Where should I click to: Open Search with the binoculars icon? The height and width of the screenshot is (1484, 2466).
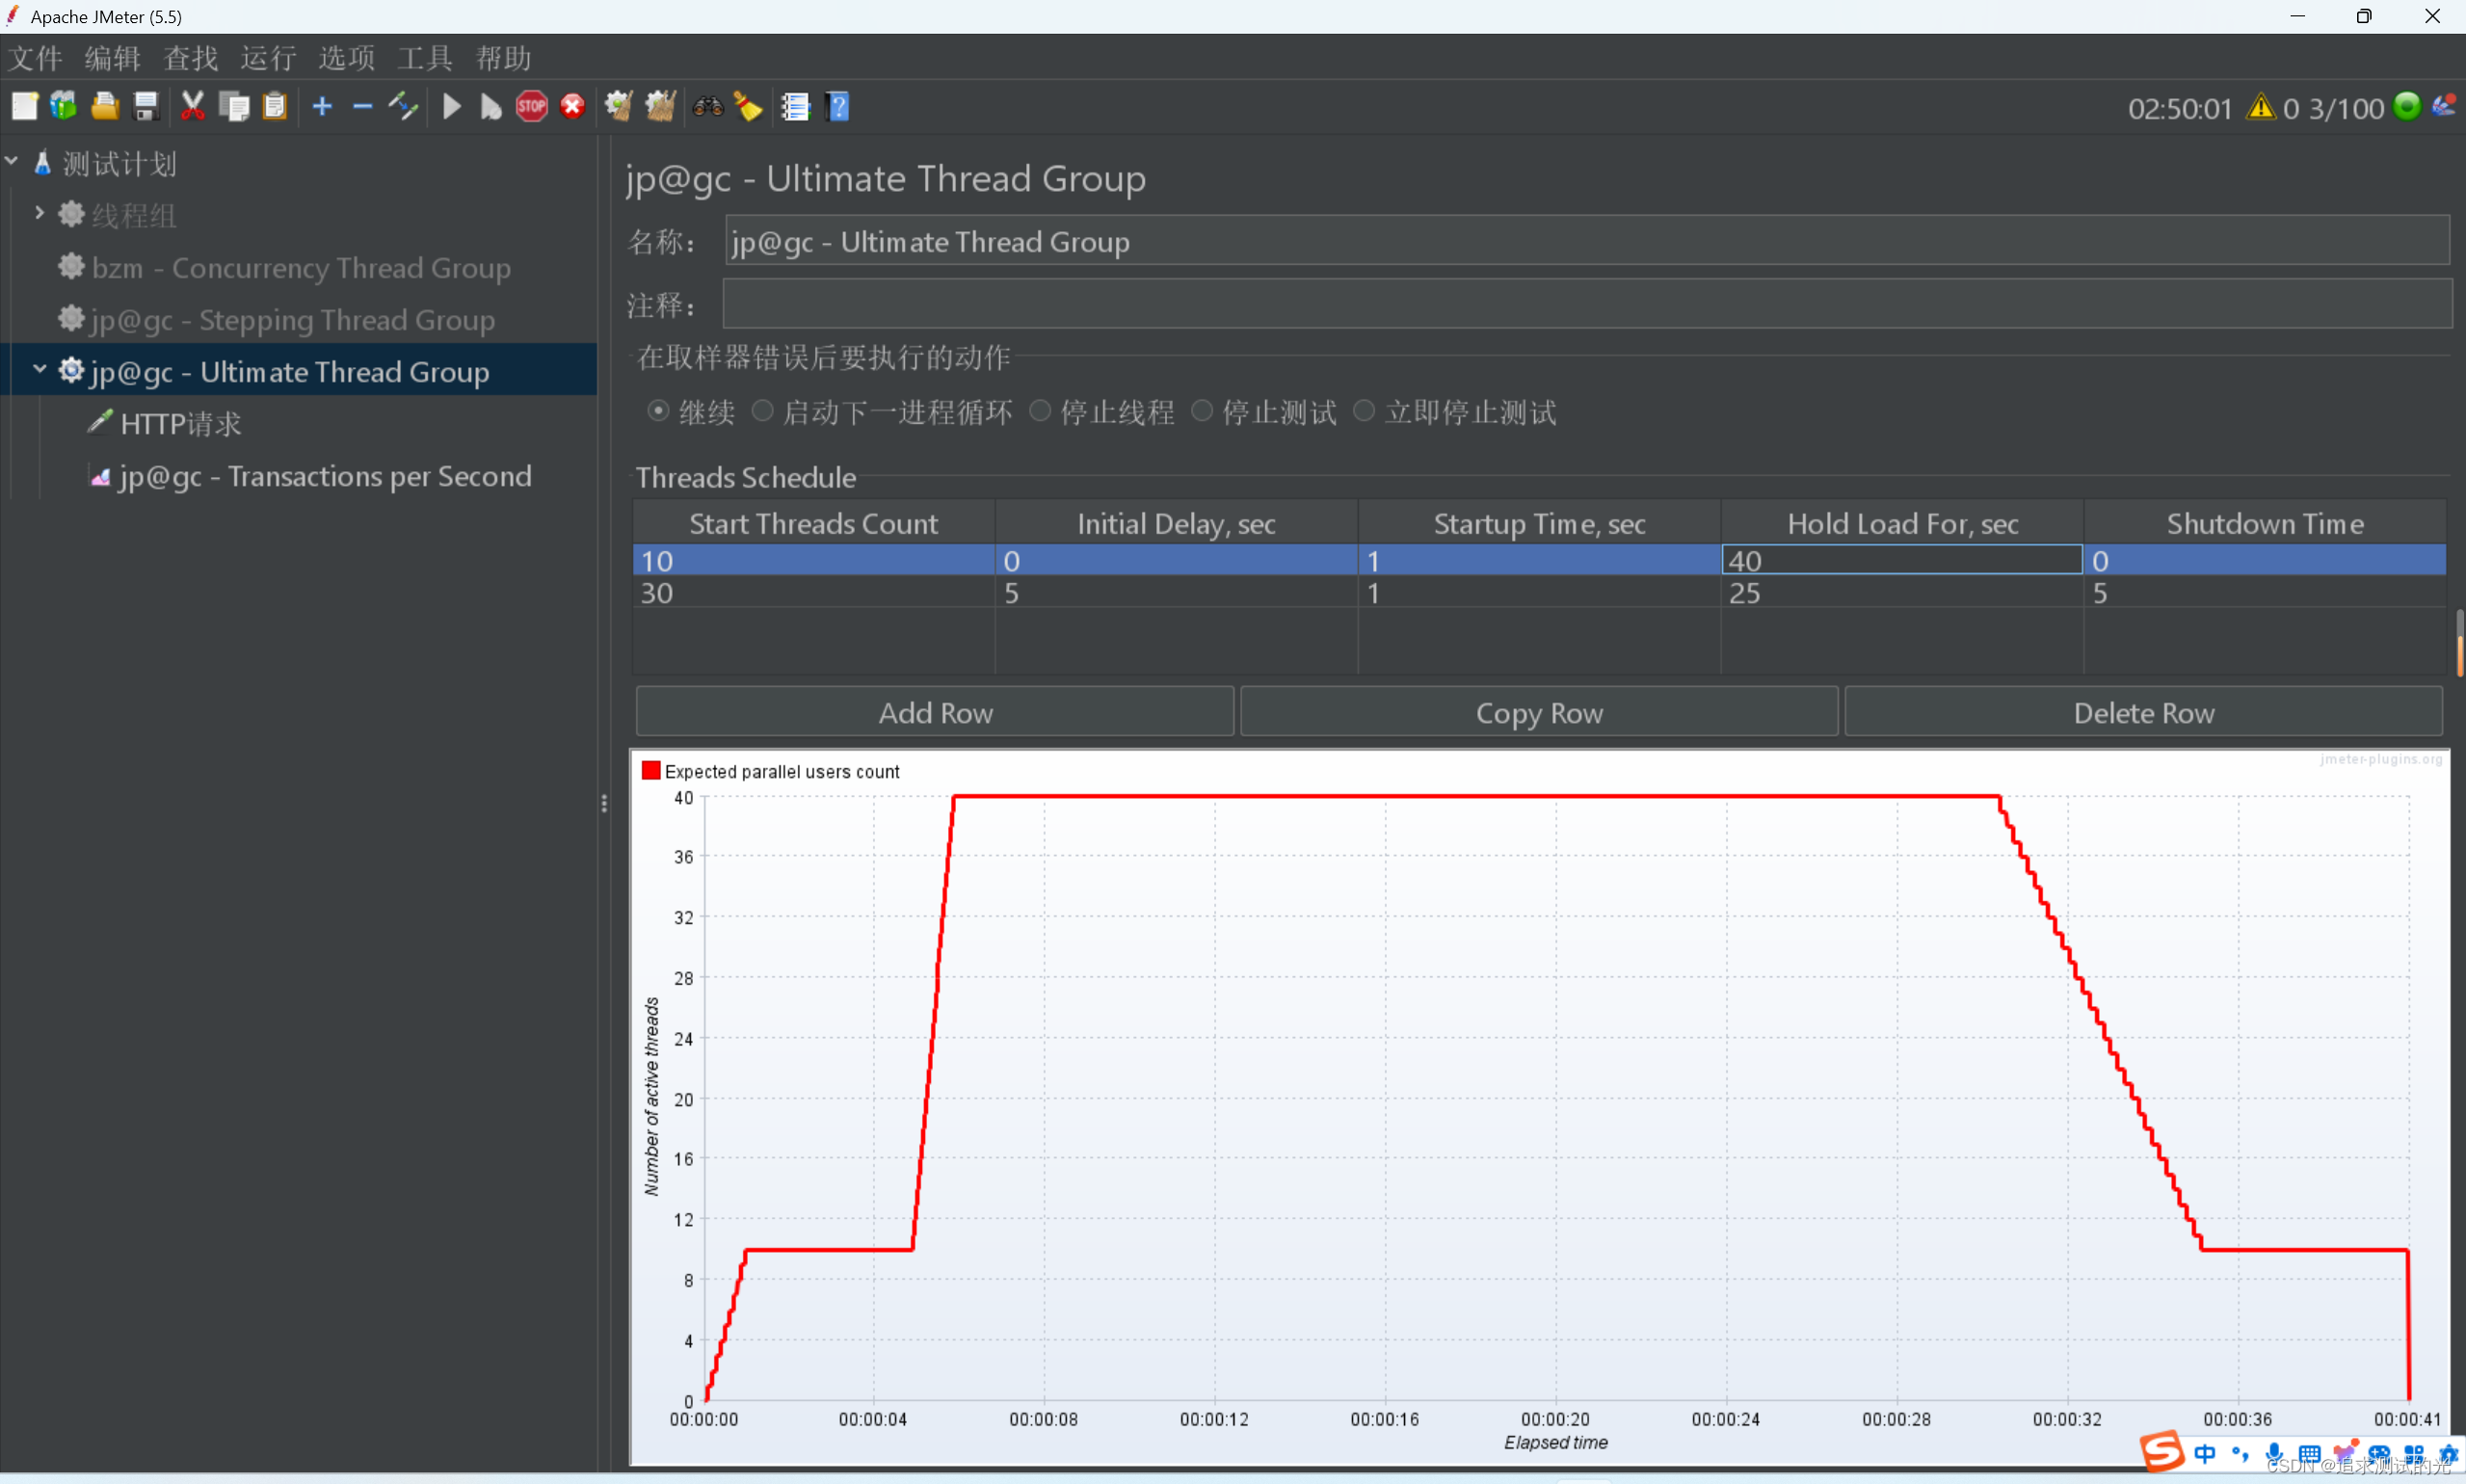click(708, 106)
